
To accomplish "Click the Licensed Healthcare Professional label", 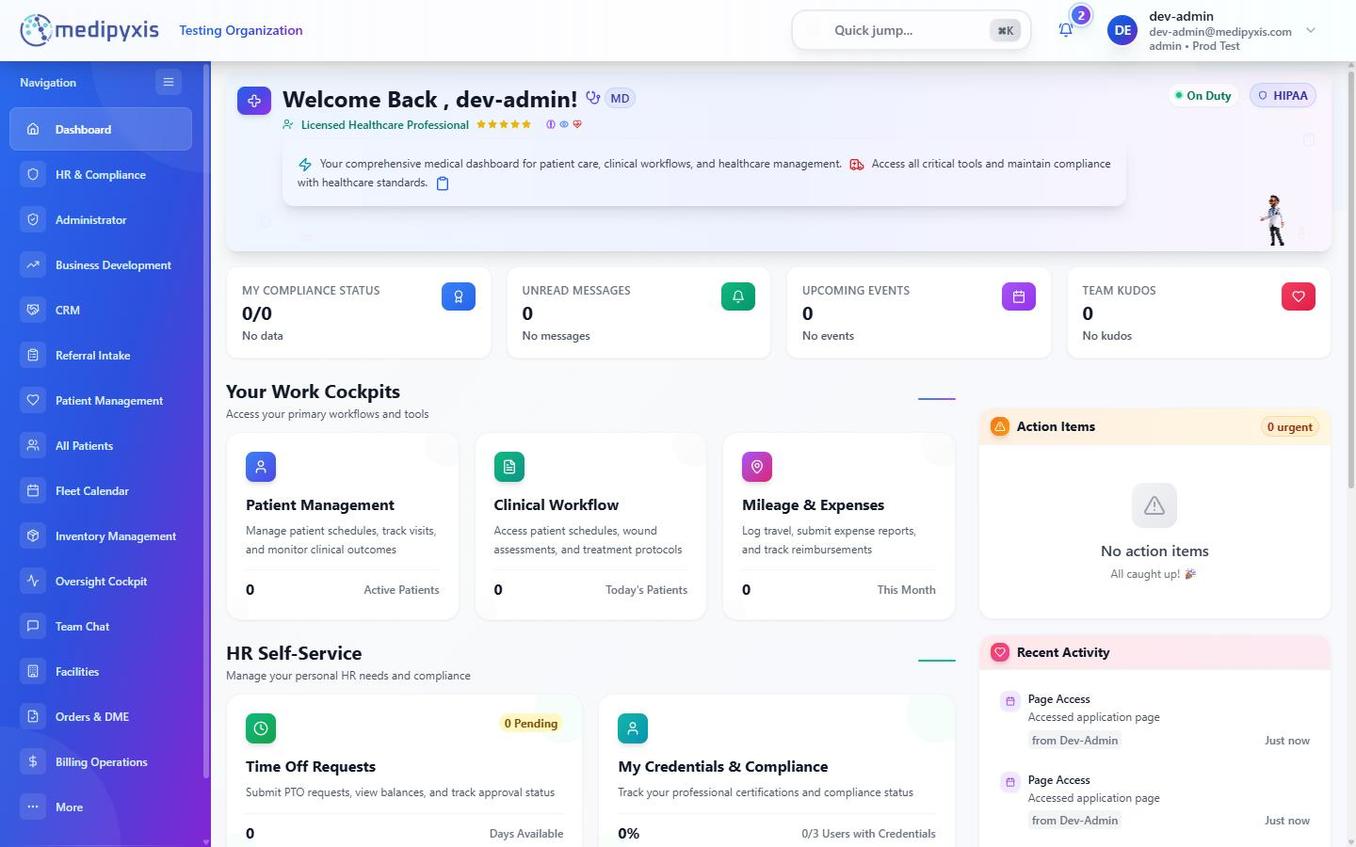I will pos(385,125).
